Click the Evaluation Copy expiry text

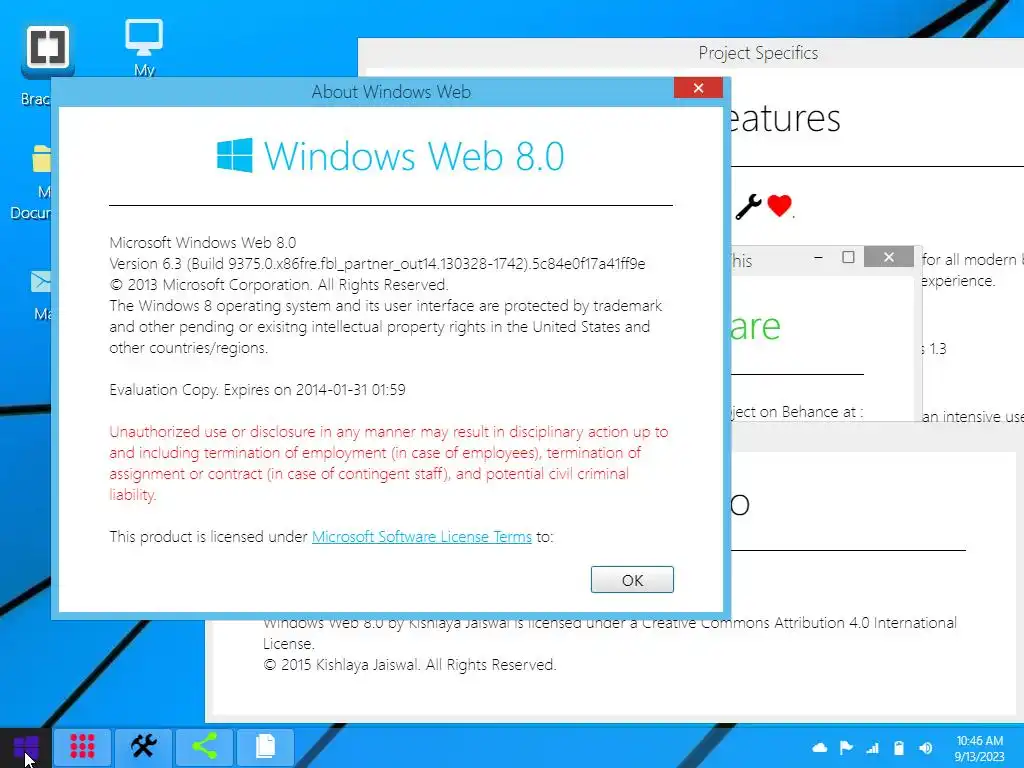click(257, 390)
